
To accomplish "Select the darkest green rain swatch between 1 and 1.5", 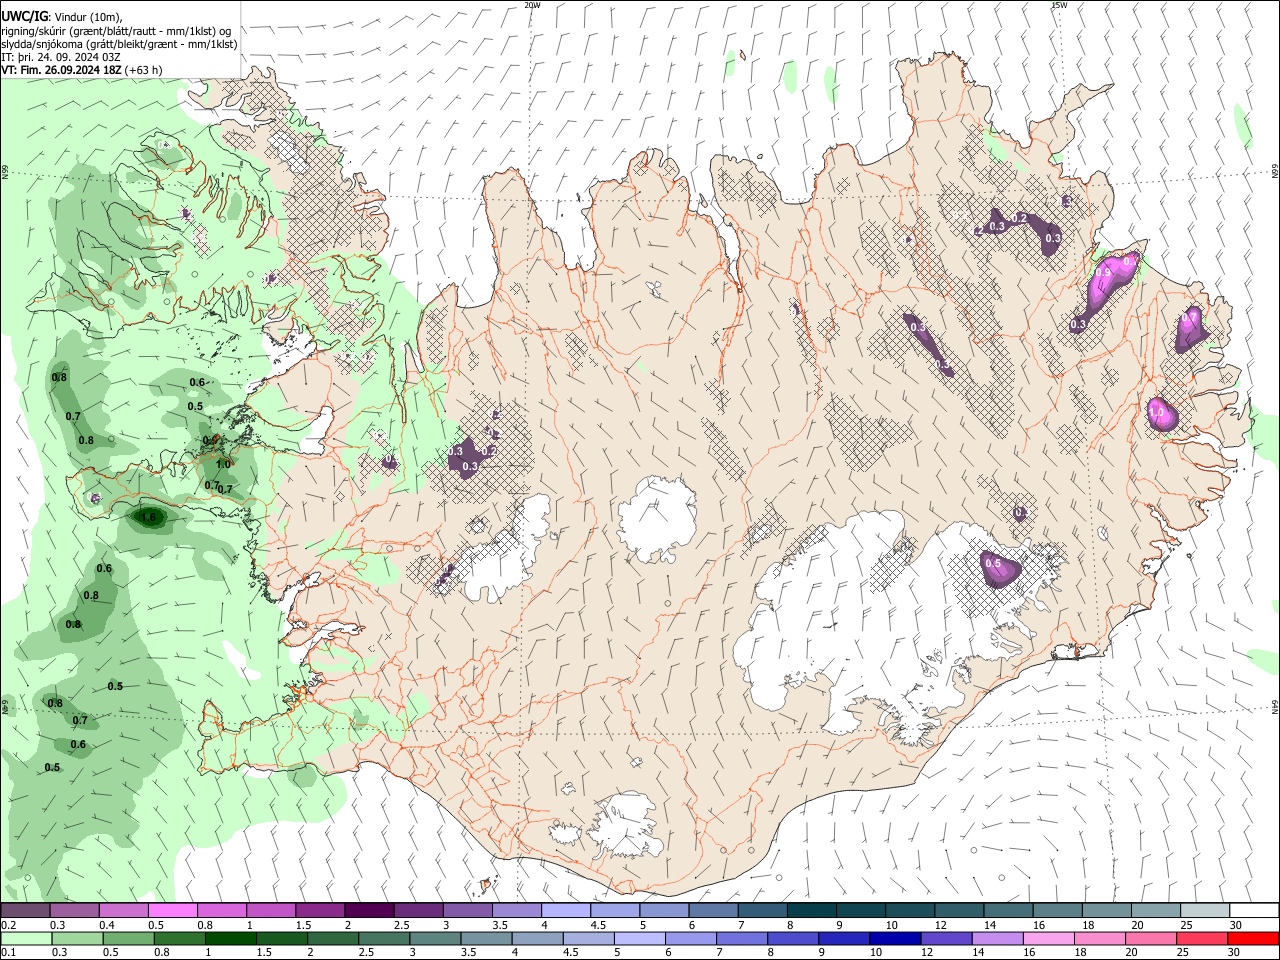I will pyautogui.click(x=229, y=938).
